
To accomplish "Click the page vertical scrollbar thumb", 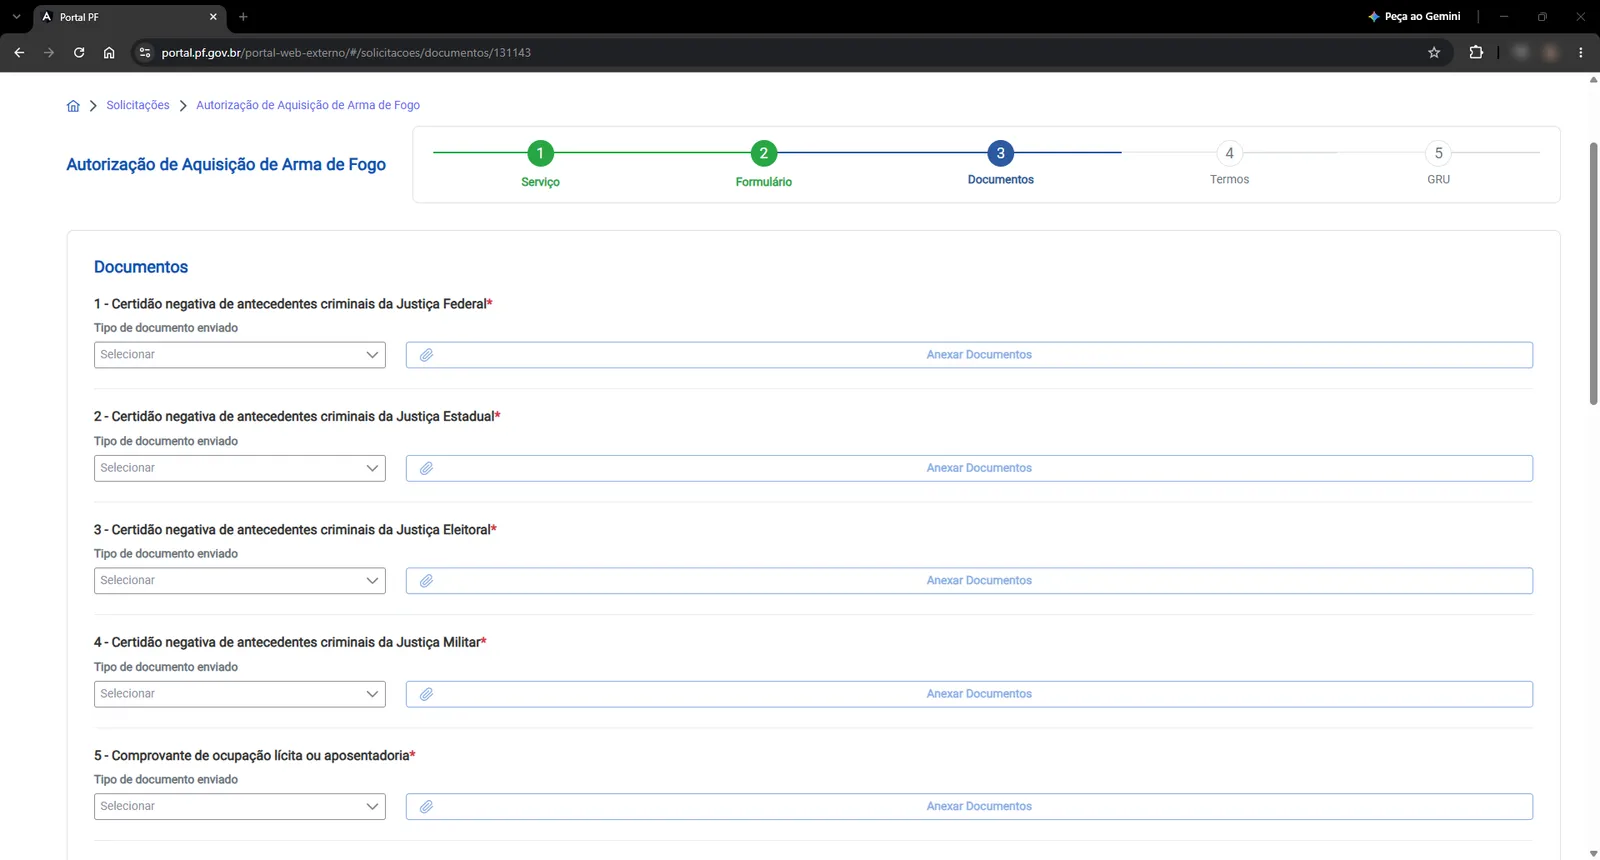I will tap(1593, 273).
